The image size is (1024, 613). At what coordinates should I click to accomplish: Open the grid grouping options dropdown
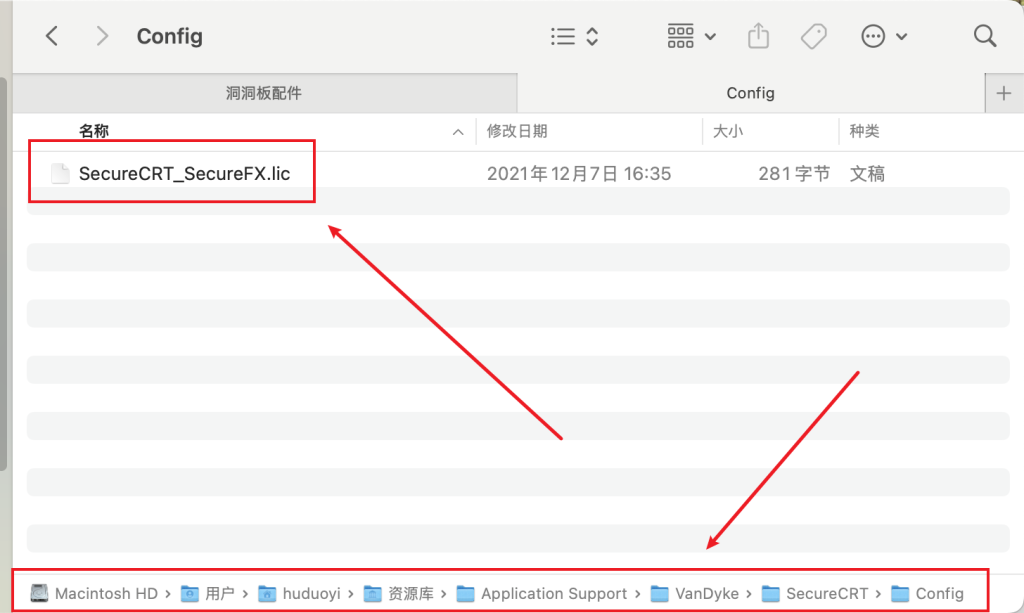692,37
